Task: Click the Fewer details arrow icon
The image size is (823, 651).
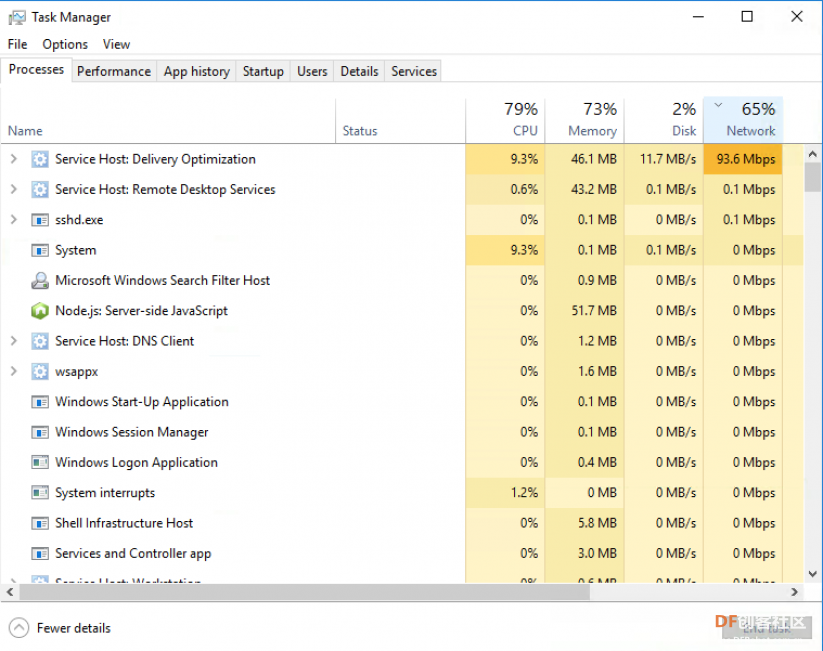Action: (19, 628)
